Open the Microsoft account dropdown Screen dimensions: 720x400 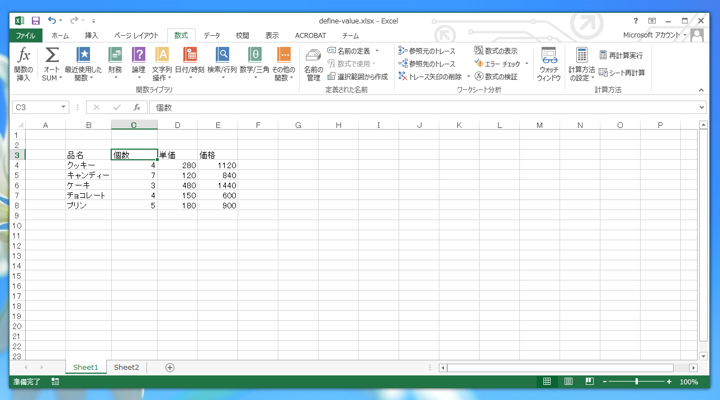654,35
